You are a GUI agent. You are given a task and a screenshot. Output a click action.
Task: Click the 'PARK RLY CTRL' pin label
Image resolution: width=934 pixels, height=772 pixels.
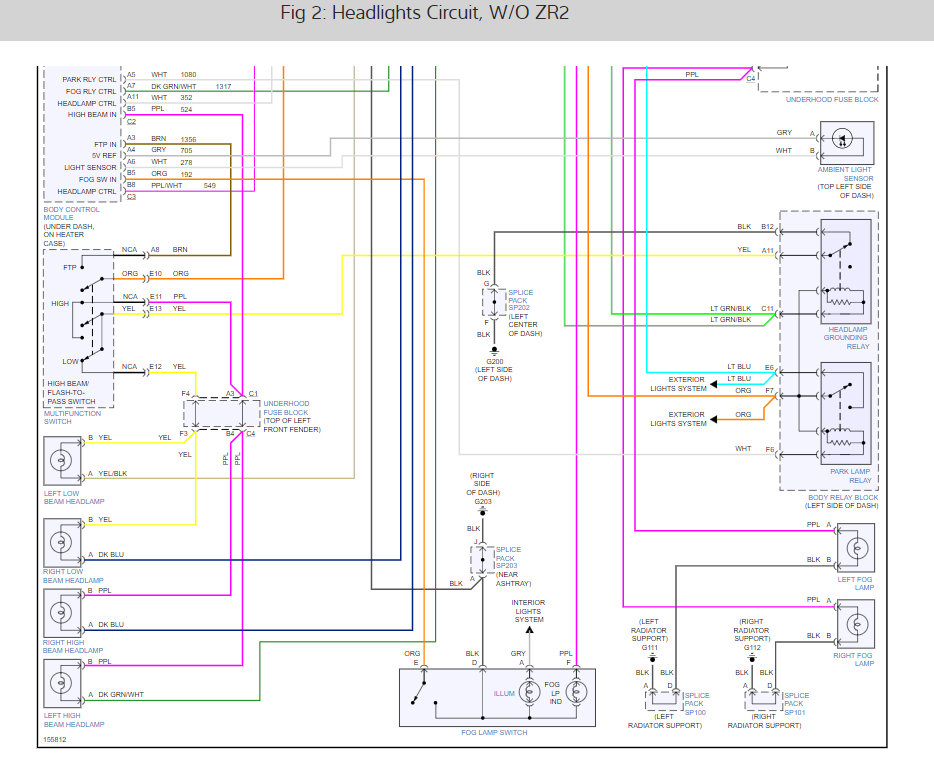89,79
